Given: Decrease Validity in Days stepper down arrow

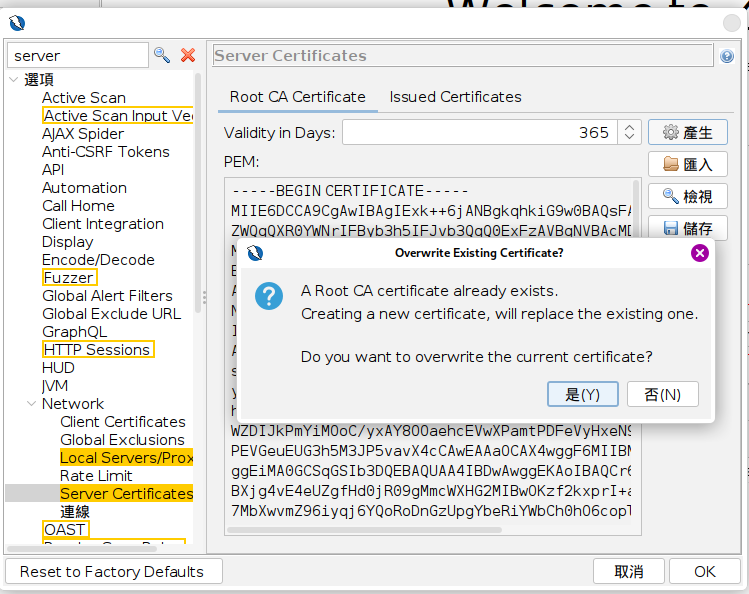Looking at the screenshot, I should [629, 137].
